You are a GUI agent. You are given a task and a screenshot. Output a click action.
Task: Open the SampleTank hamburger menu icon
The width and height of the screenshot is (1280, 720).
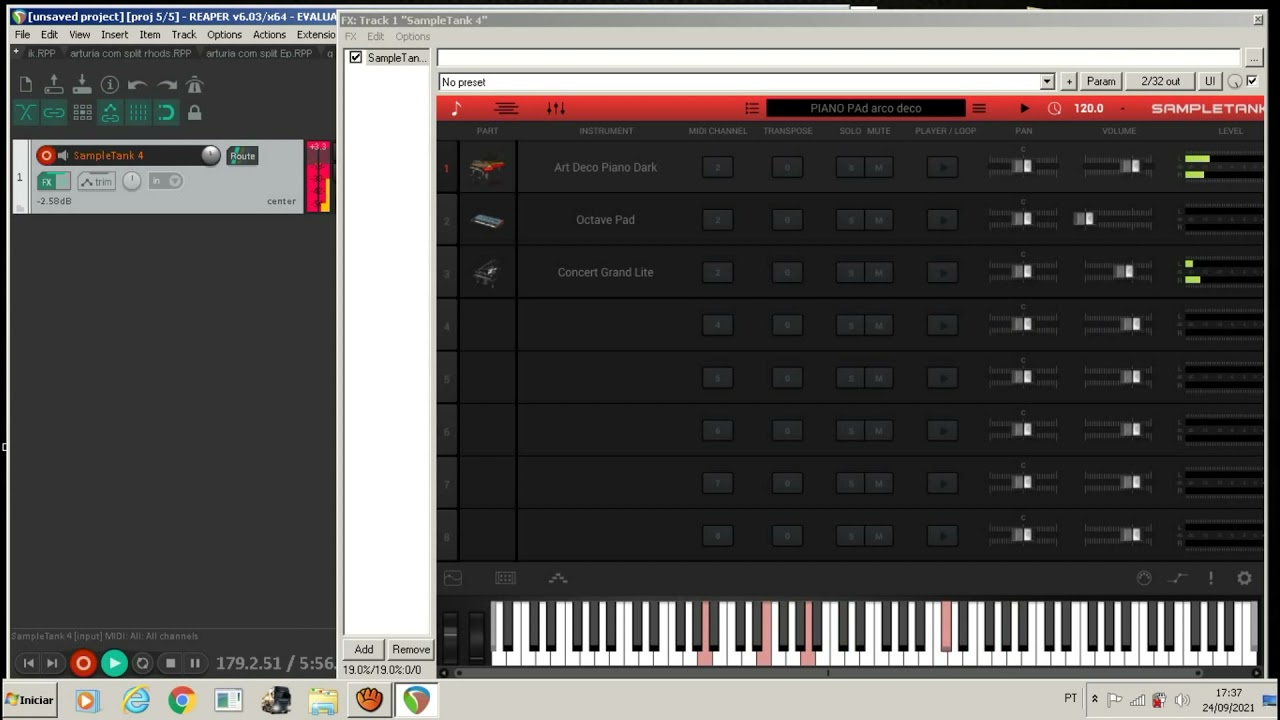tap(979, 108)
